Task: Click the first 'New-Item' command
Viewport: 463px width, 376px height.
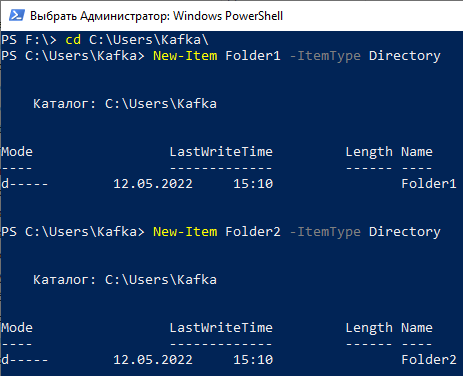Action: click(x=185, y=56)
